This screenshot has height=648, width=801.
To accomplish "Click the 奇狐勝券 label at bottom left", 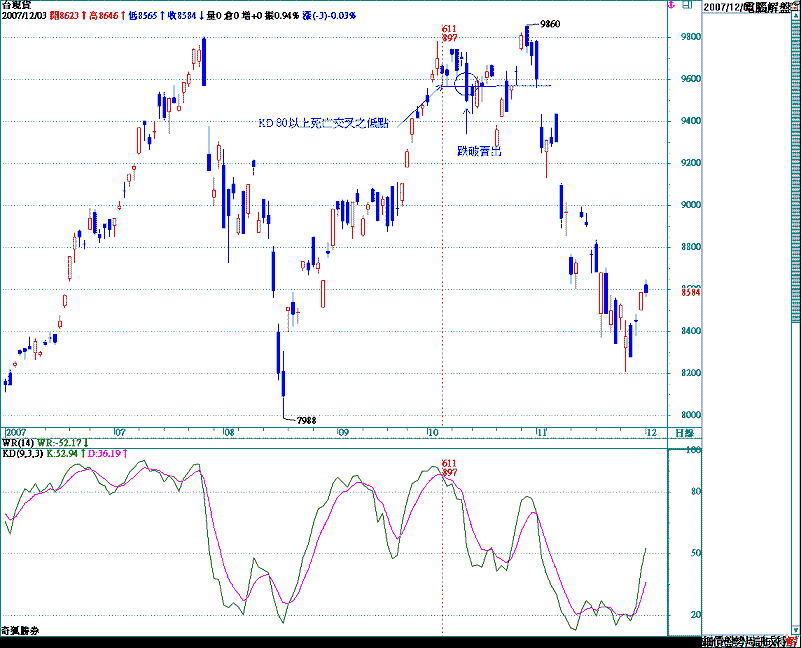I will [x=22, y=632].
